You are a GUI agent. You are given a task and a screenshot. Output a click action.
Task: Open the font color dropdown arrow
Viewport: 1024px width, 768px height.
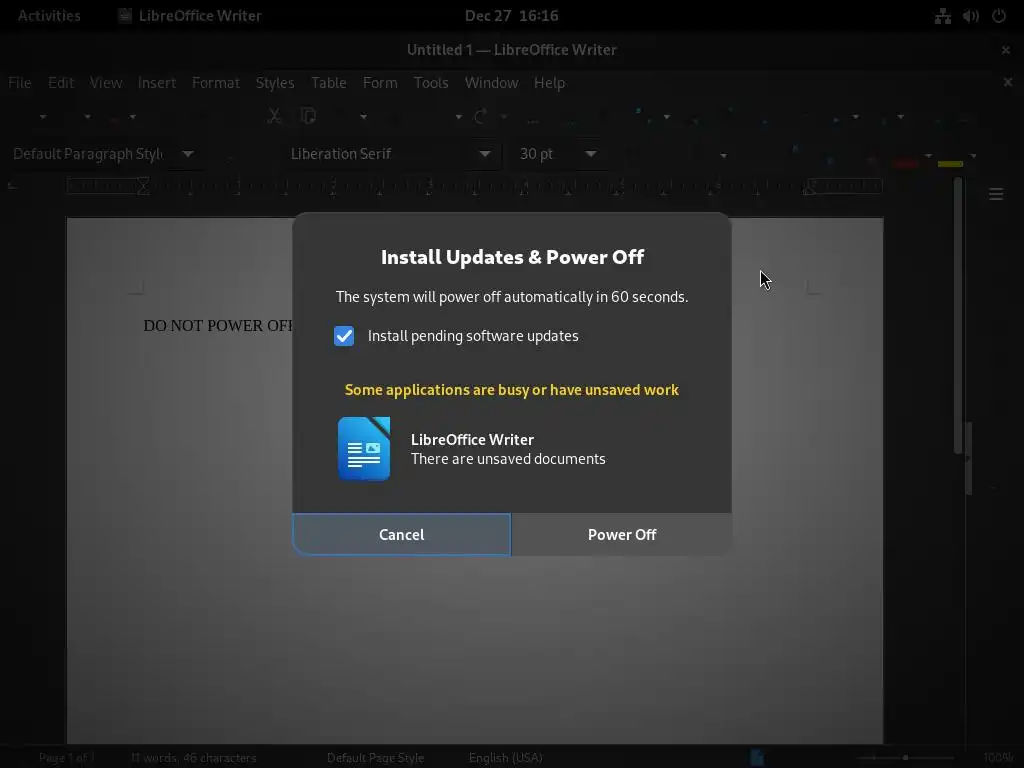click(928, 155)
